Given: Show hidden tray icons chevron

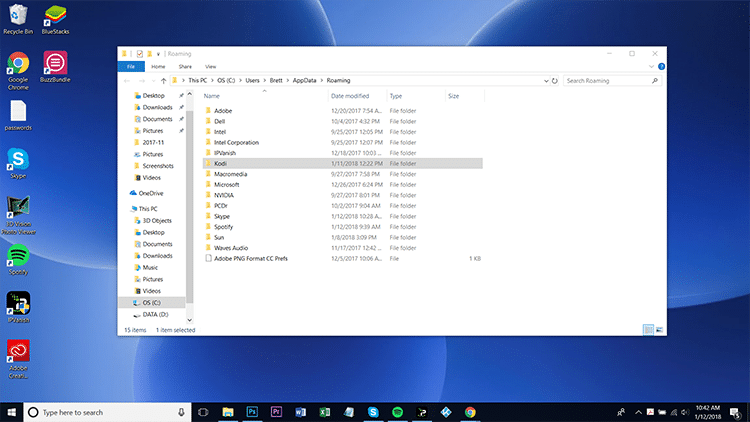Looking at the screenshot, I should pyautogui.click(x=638, y=412).
